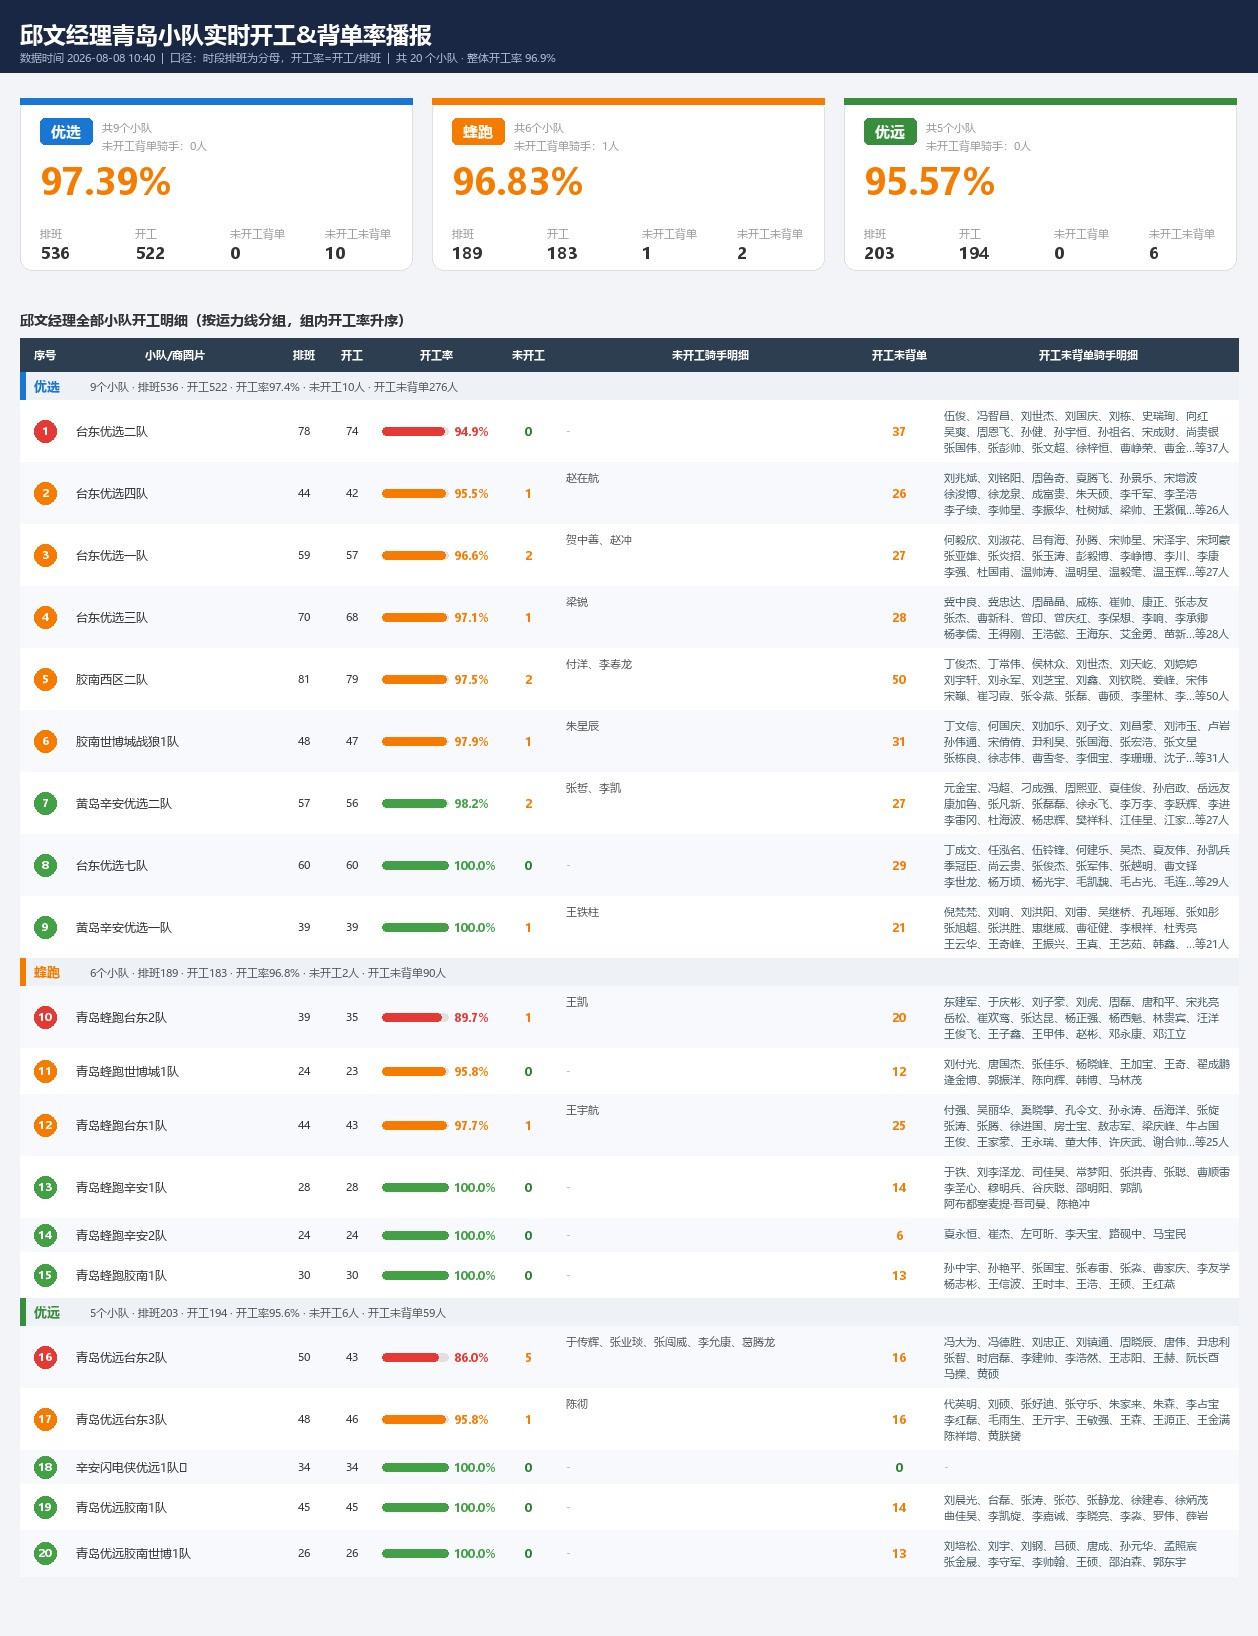Click team name 胶南世博城战狼1队
The width and height of the screenshot is (1258, 1636).
pyautogui.click(x=127, y=741)
